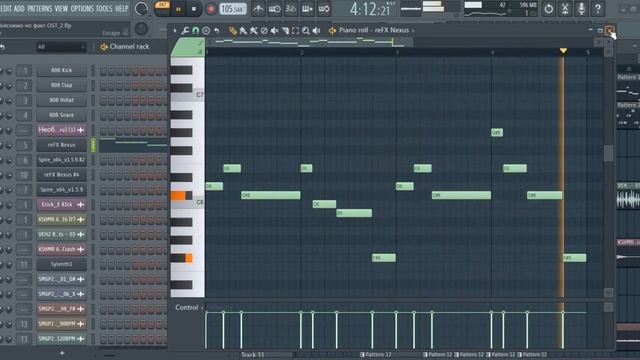640x360 pixels.
Task: Open the ADD menu
Action: point(19,9)
